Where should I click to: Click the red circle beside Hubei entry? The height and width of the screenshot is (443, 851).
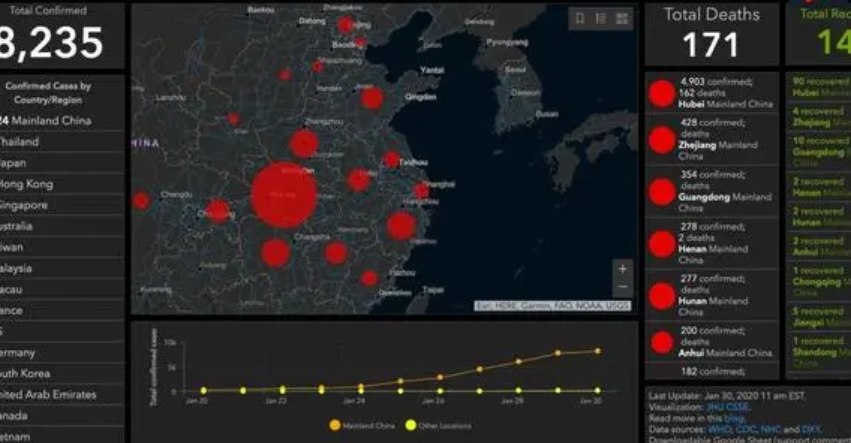coord(661,94)
